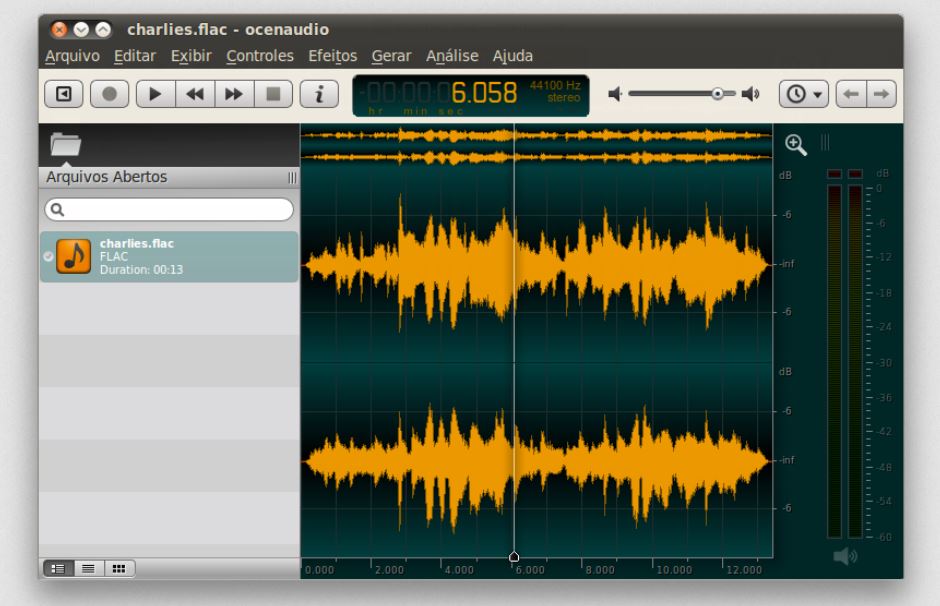Screen dimensions: 940x606
Task: Adjust the volume slider handle
Action: click(718, 94)
